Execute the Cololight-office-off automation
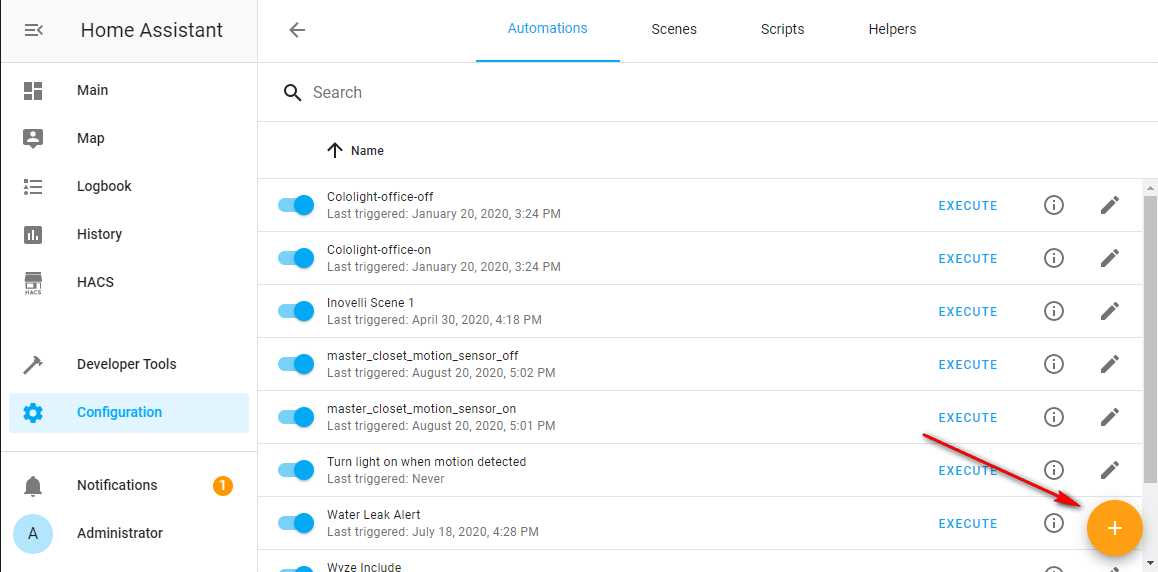 click(x=967, y=206)
